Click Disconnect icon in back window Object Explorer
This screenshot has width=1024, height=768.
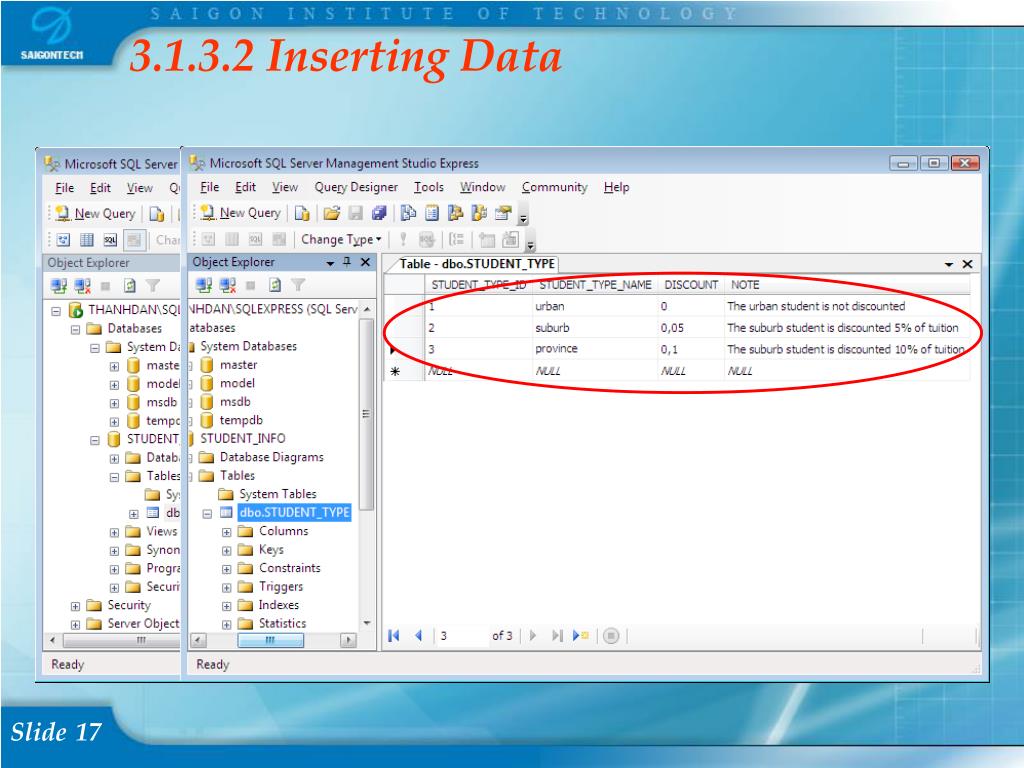(82, 285)
